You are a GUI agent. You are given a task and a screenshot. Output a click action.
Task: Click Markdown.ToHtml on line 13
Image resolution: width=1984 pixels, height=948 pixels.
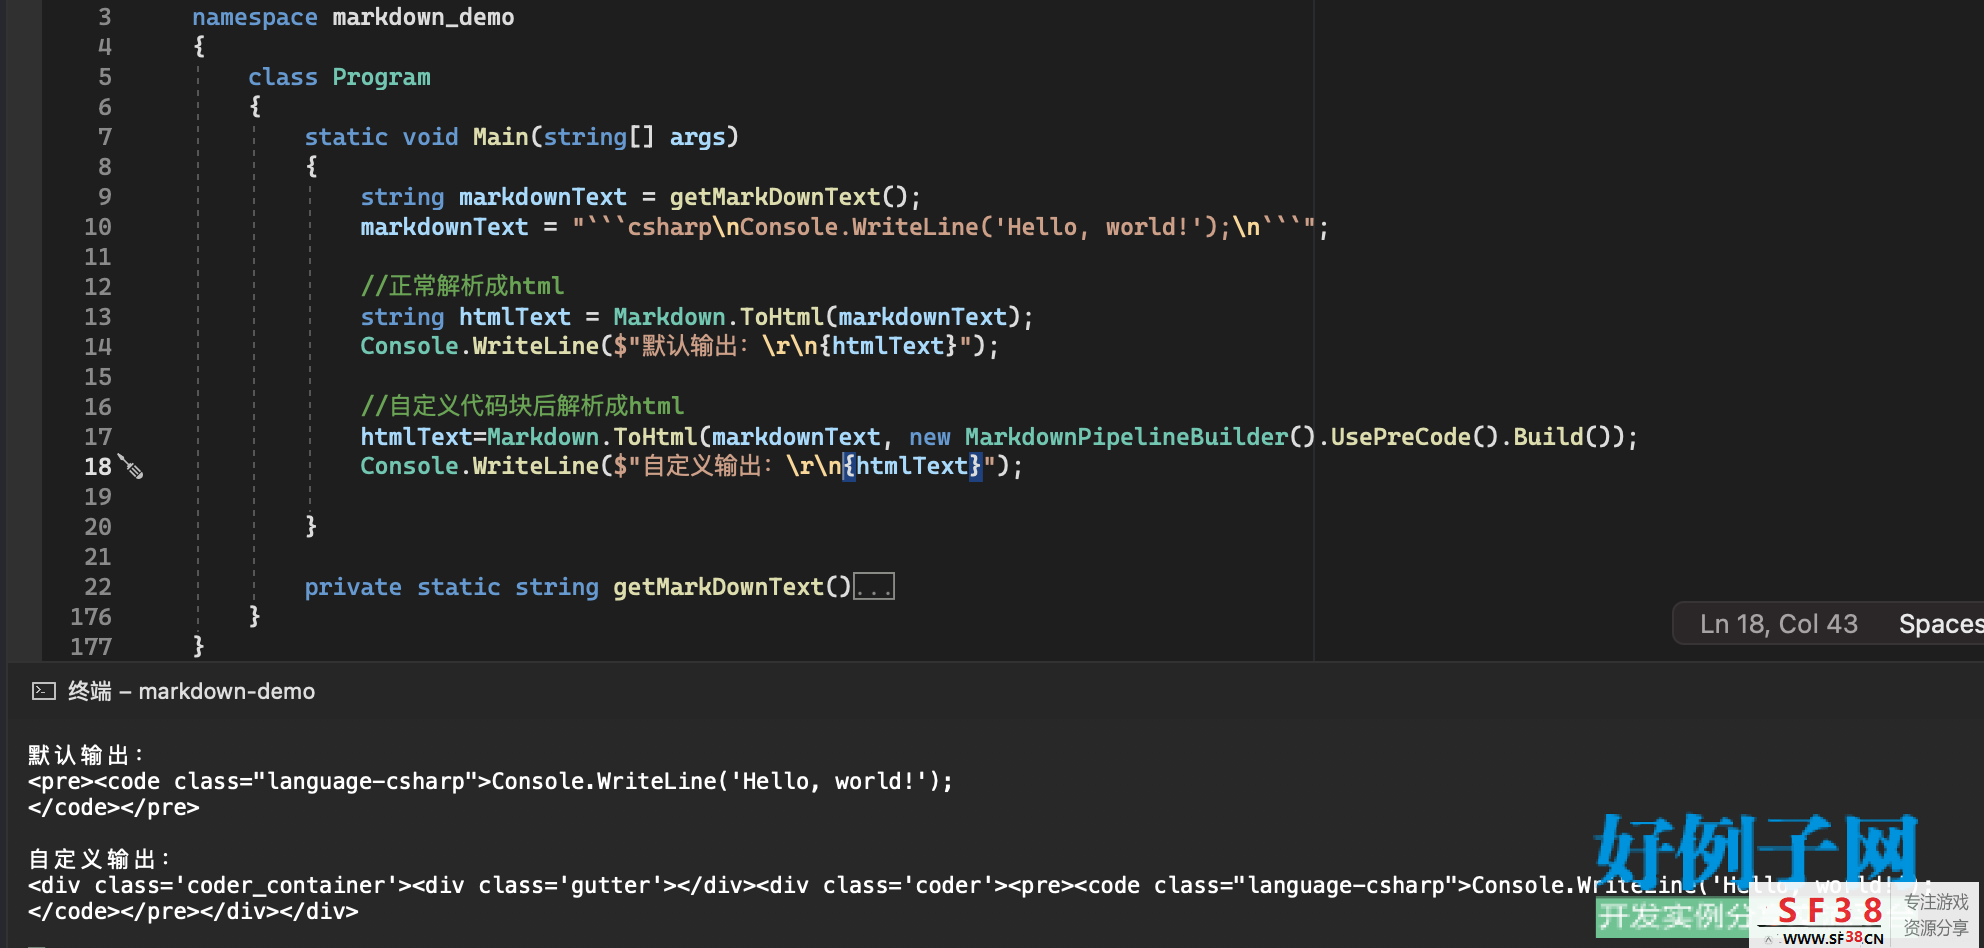click(x=719, y=317)
